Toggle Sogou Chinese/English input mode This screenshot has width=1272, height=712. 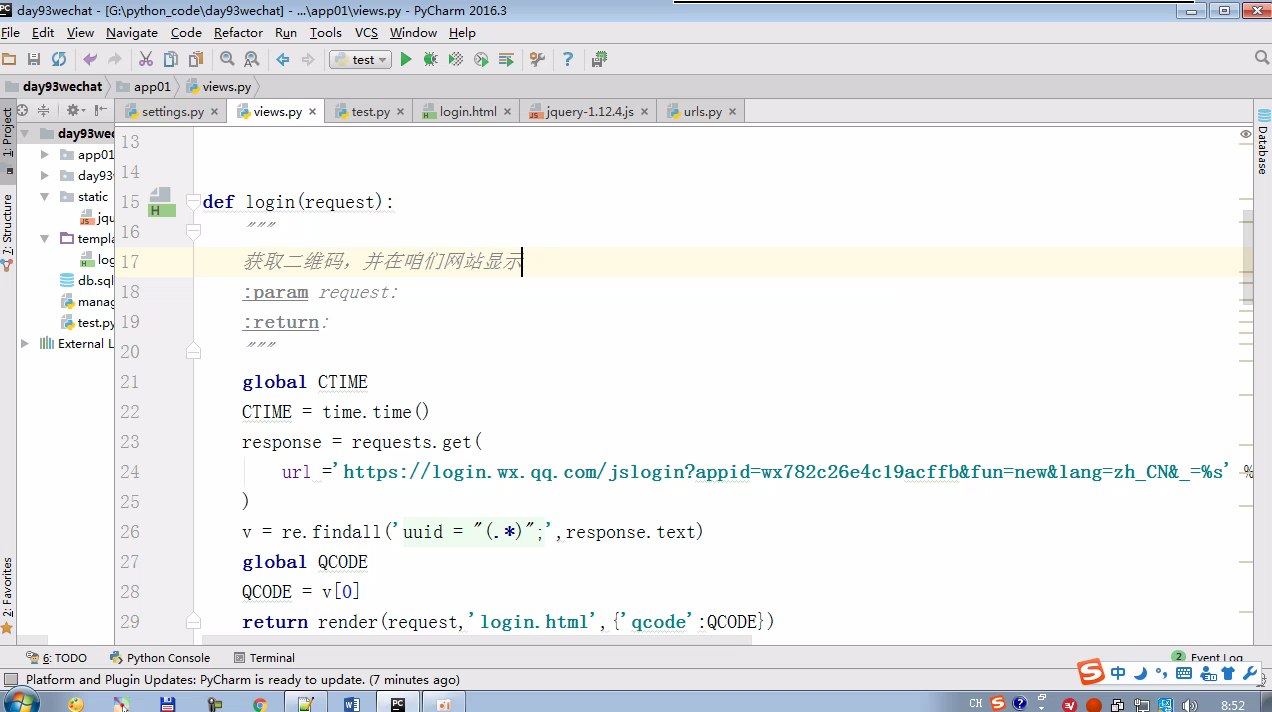tap(1118, 673)
